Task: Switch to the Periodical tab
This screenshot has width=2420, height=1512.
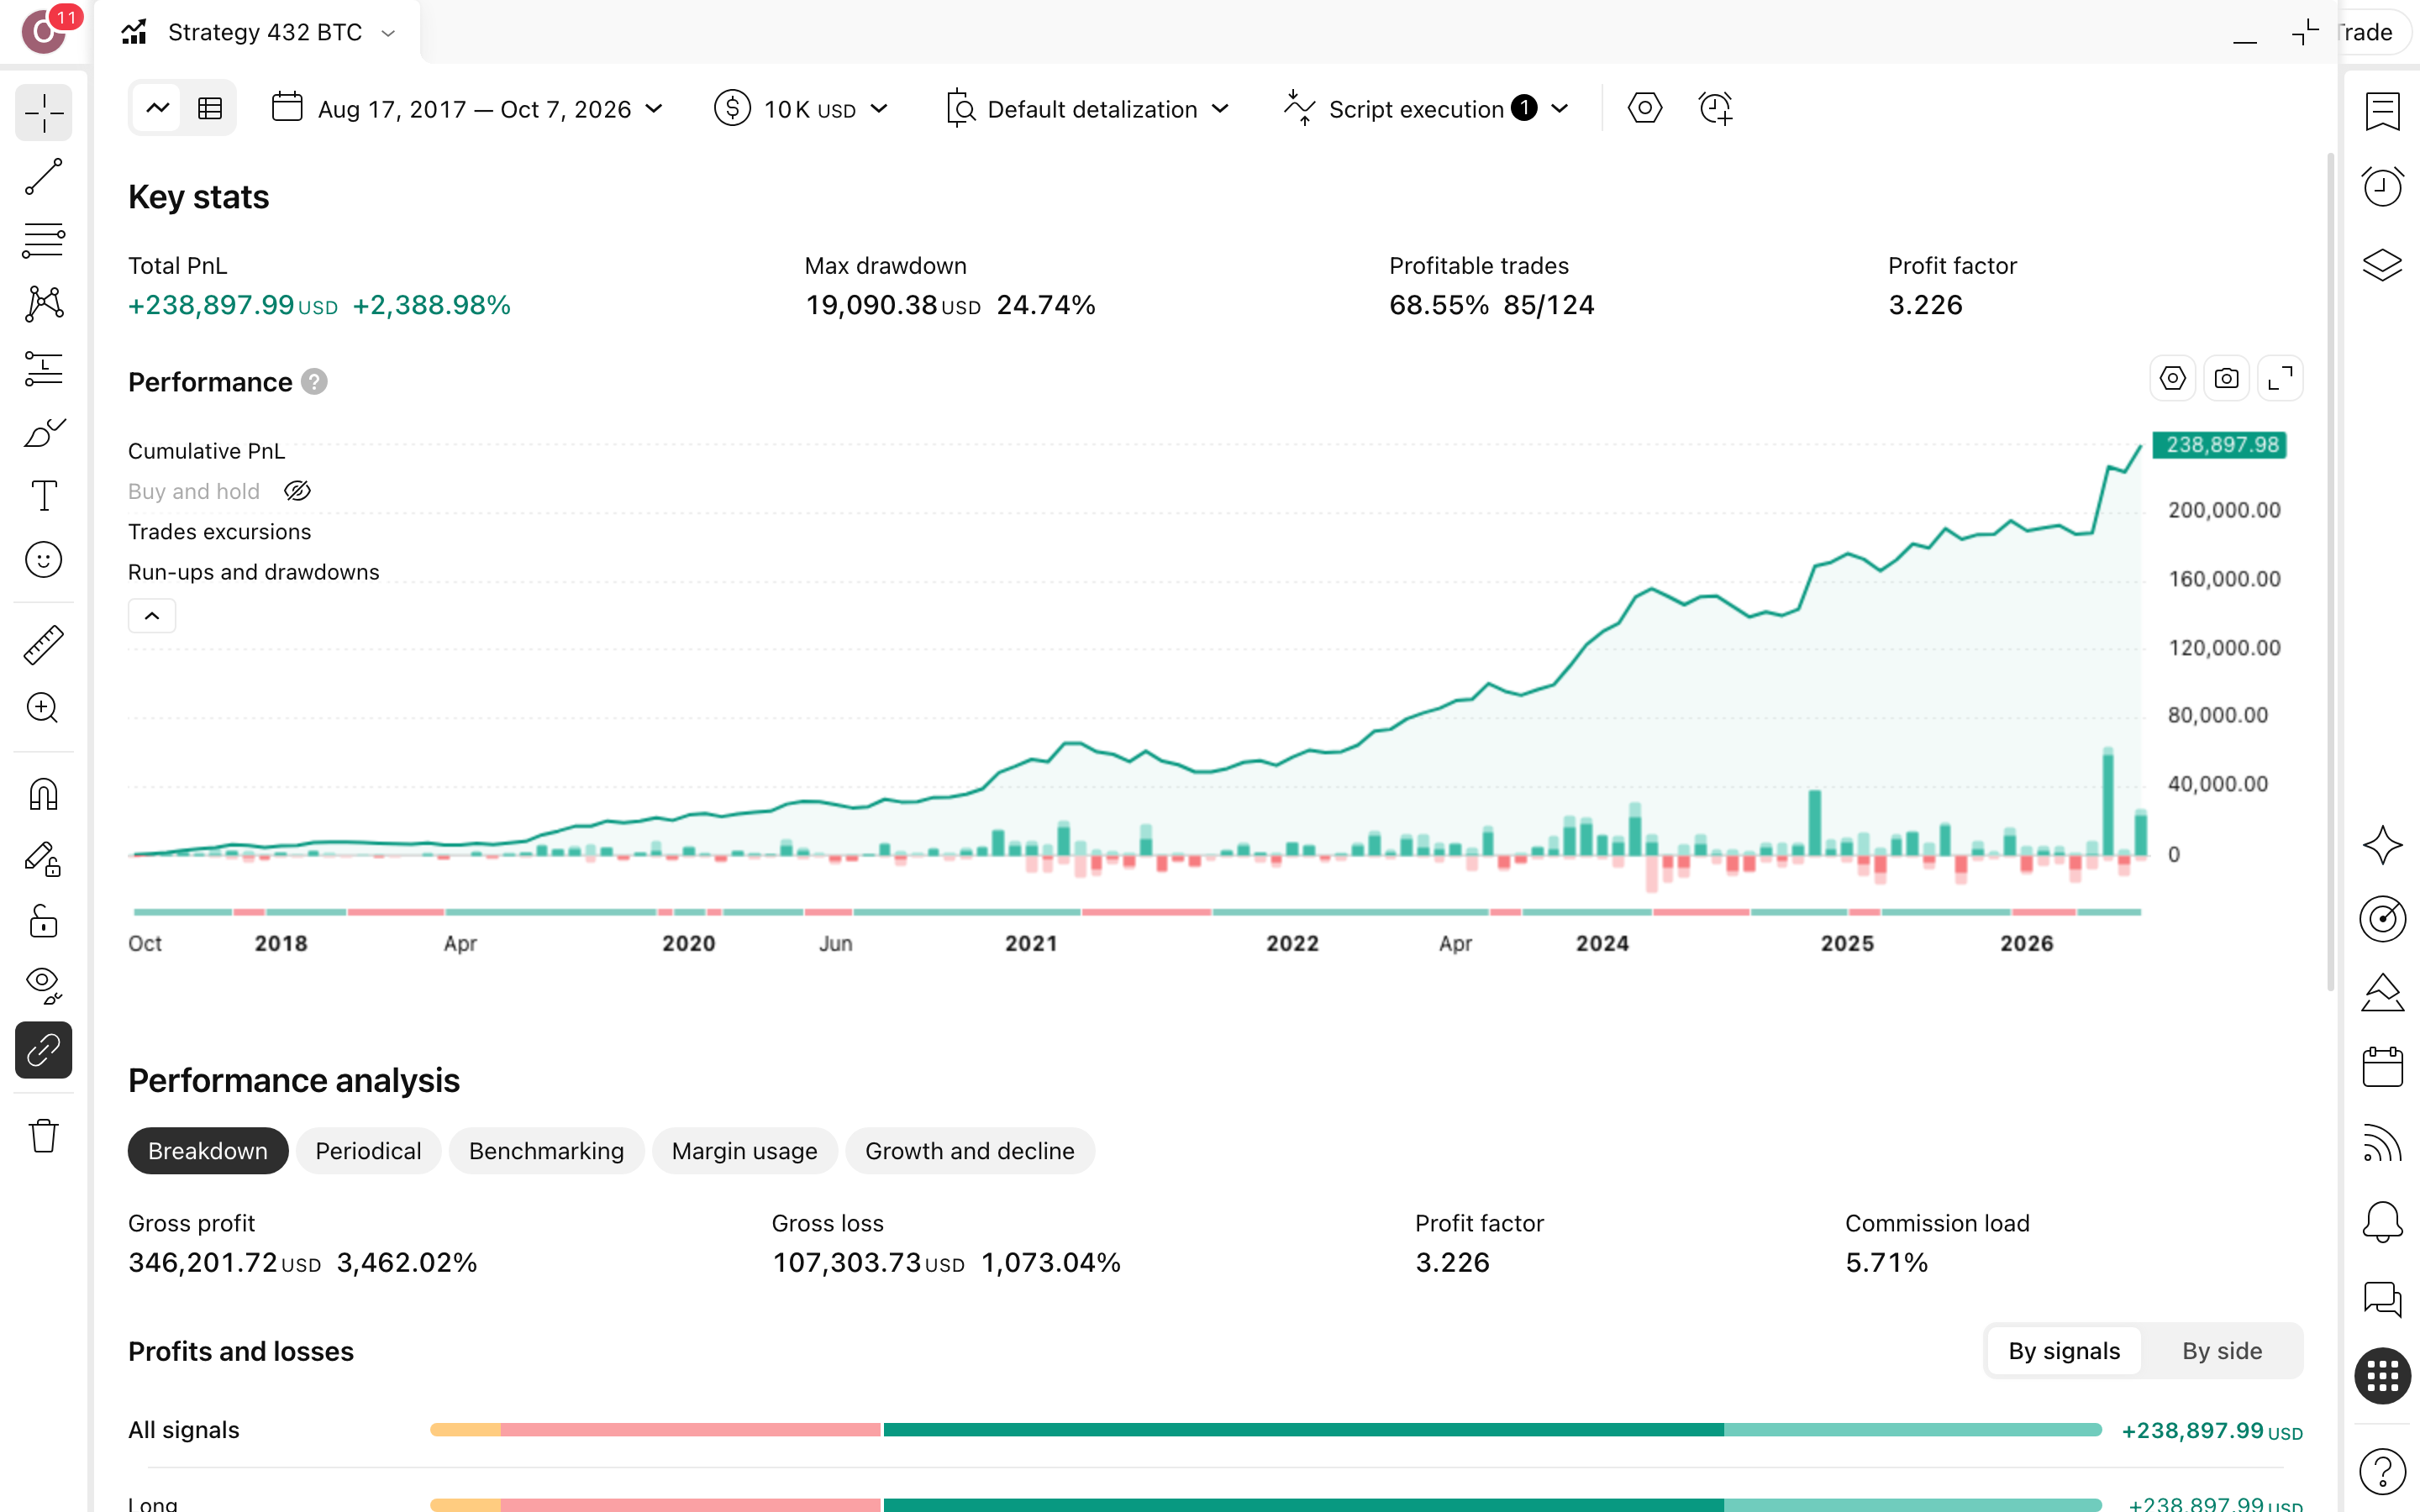Action: (368, 1151)
